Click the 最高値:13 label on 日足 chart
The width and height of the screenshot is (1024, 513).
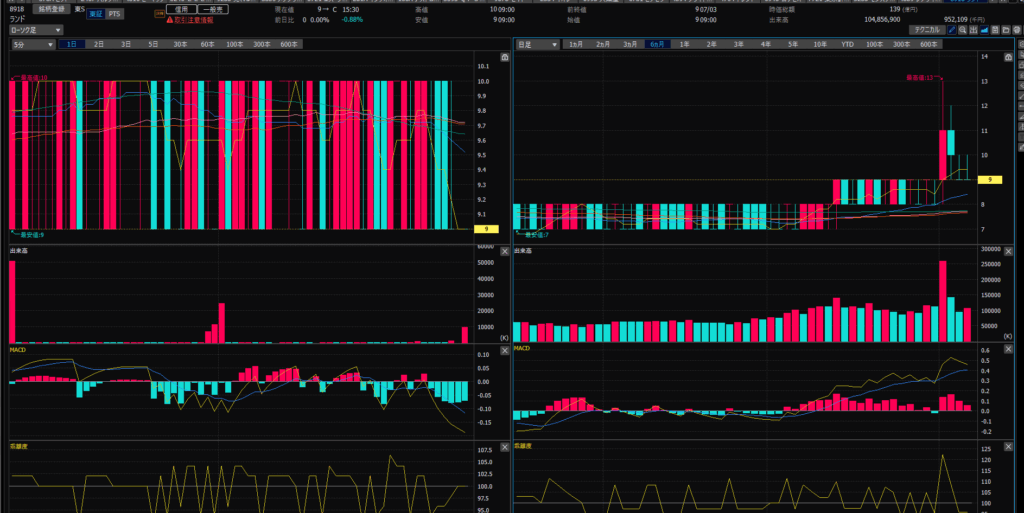tap(920, 78)
